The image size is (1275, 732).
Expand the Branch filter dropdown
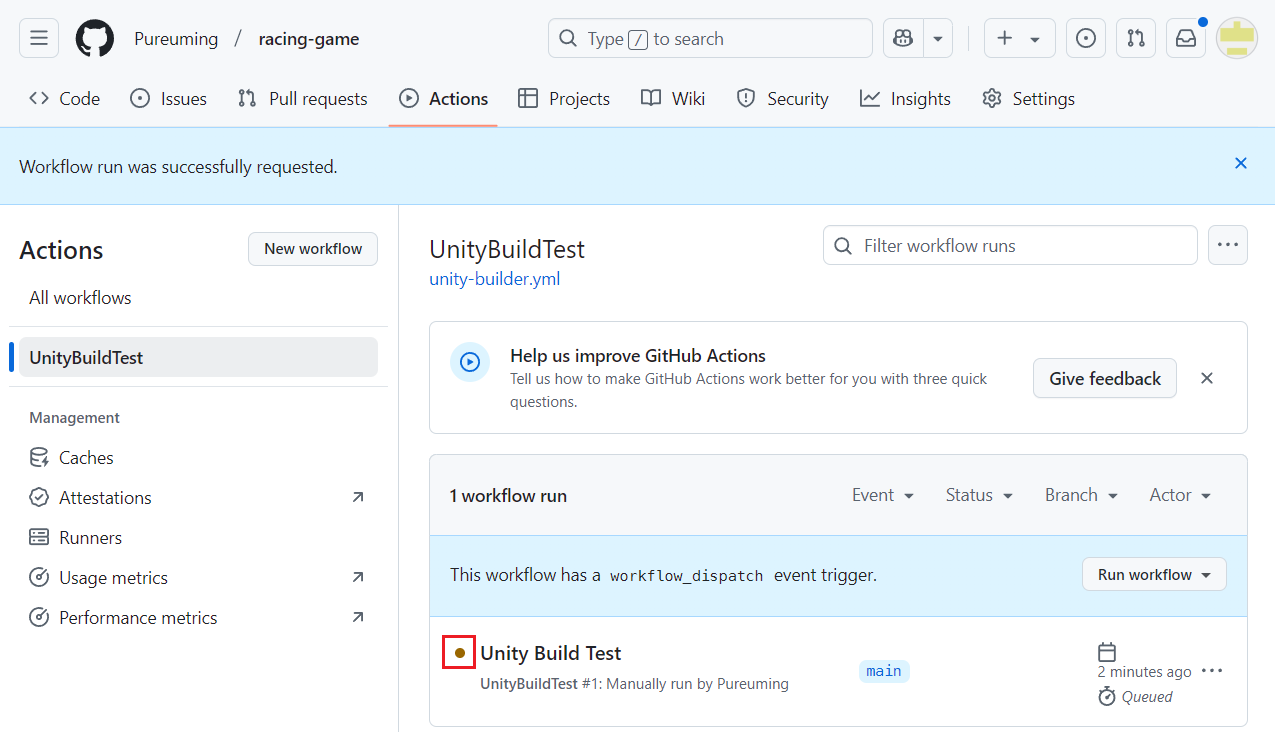(x=1081, y=495)
